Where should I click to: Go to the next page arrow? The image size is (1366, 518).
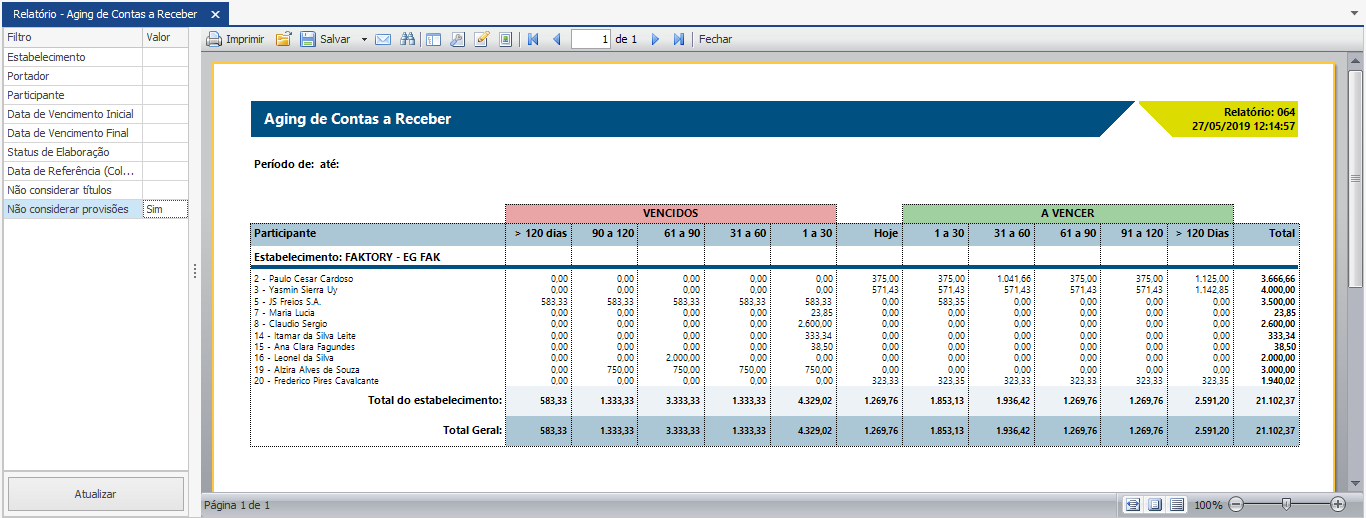pyautogui.click(x=656, y=39)
